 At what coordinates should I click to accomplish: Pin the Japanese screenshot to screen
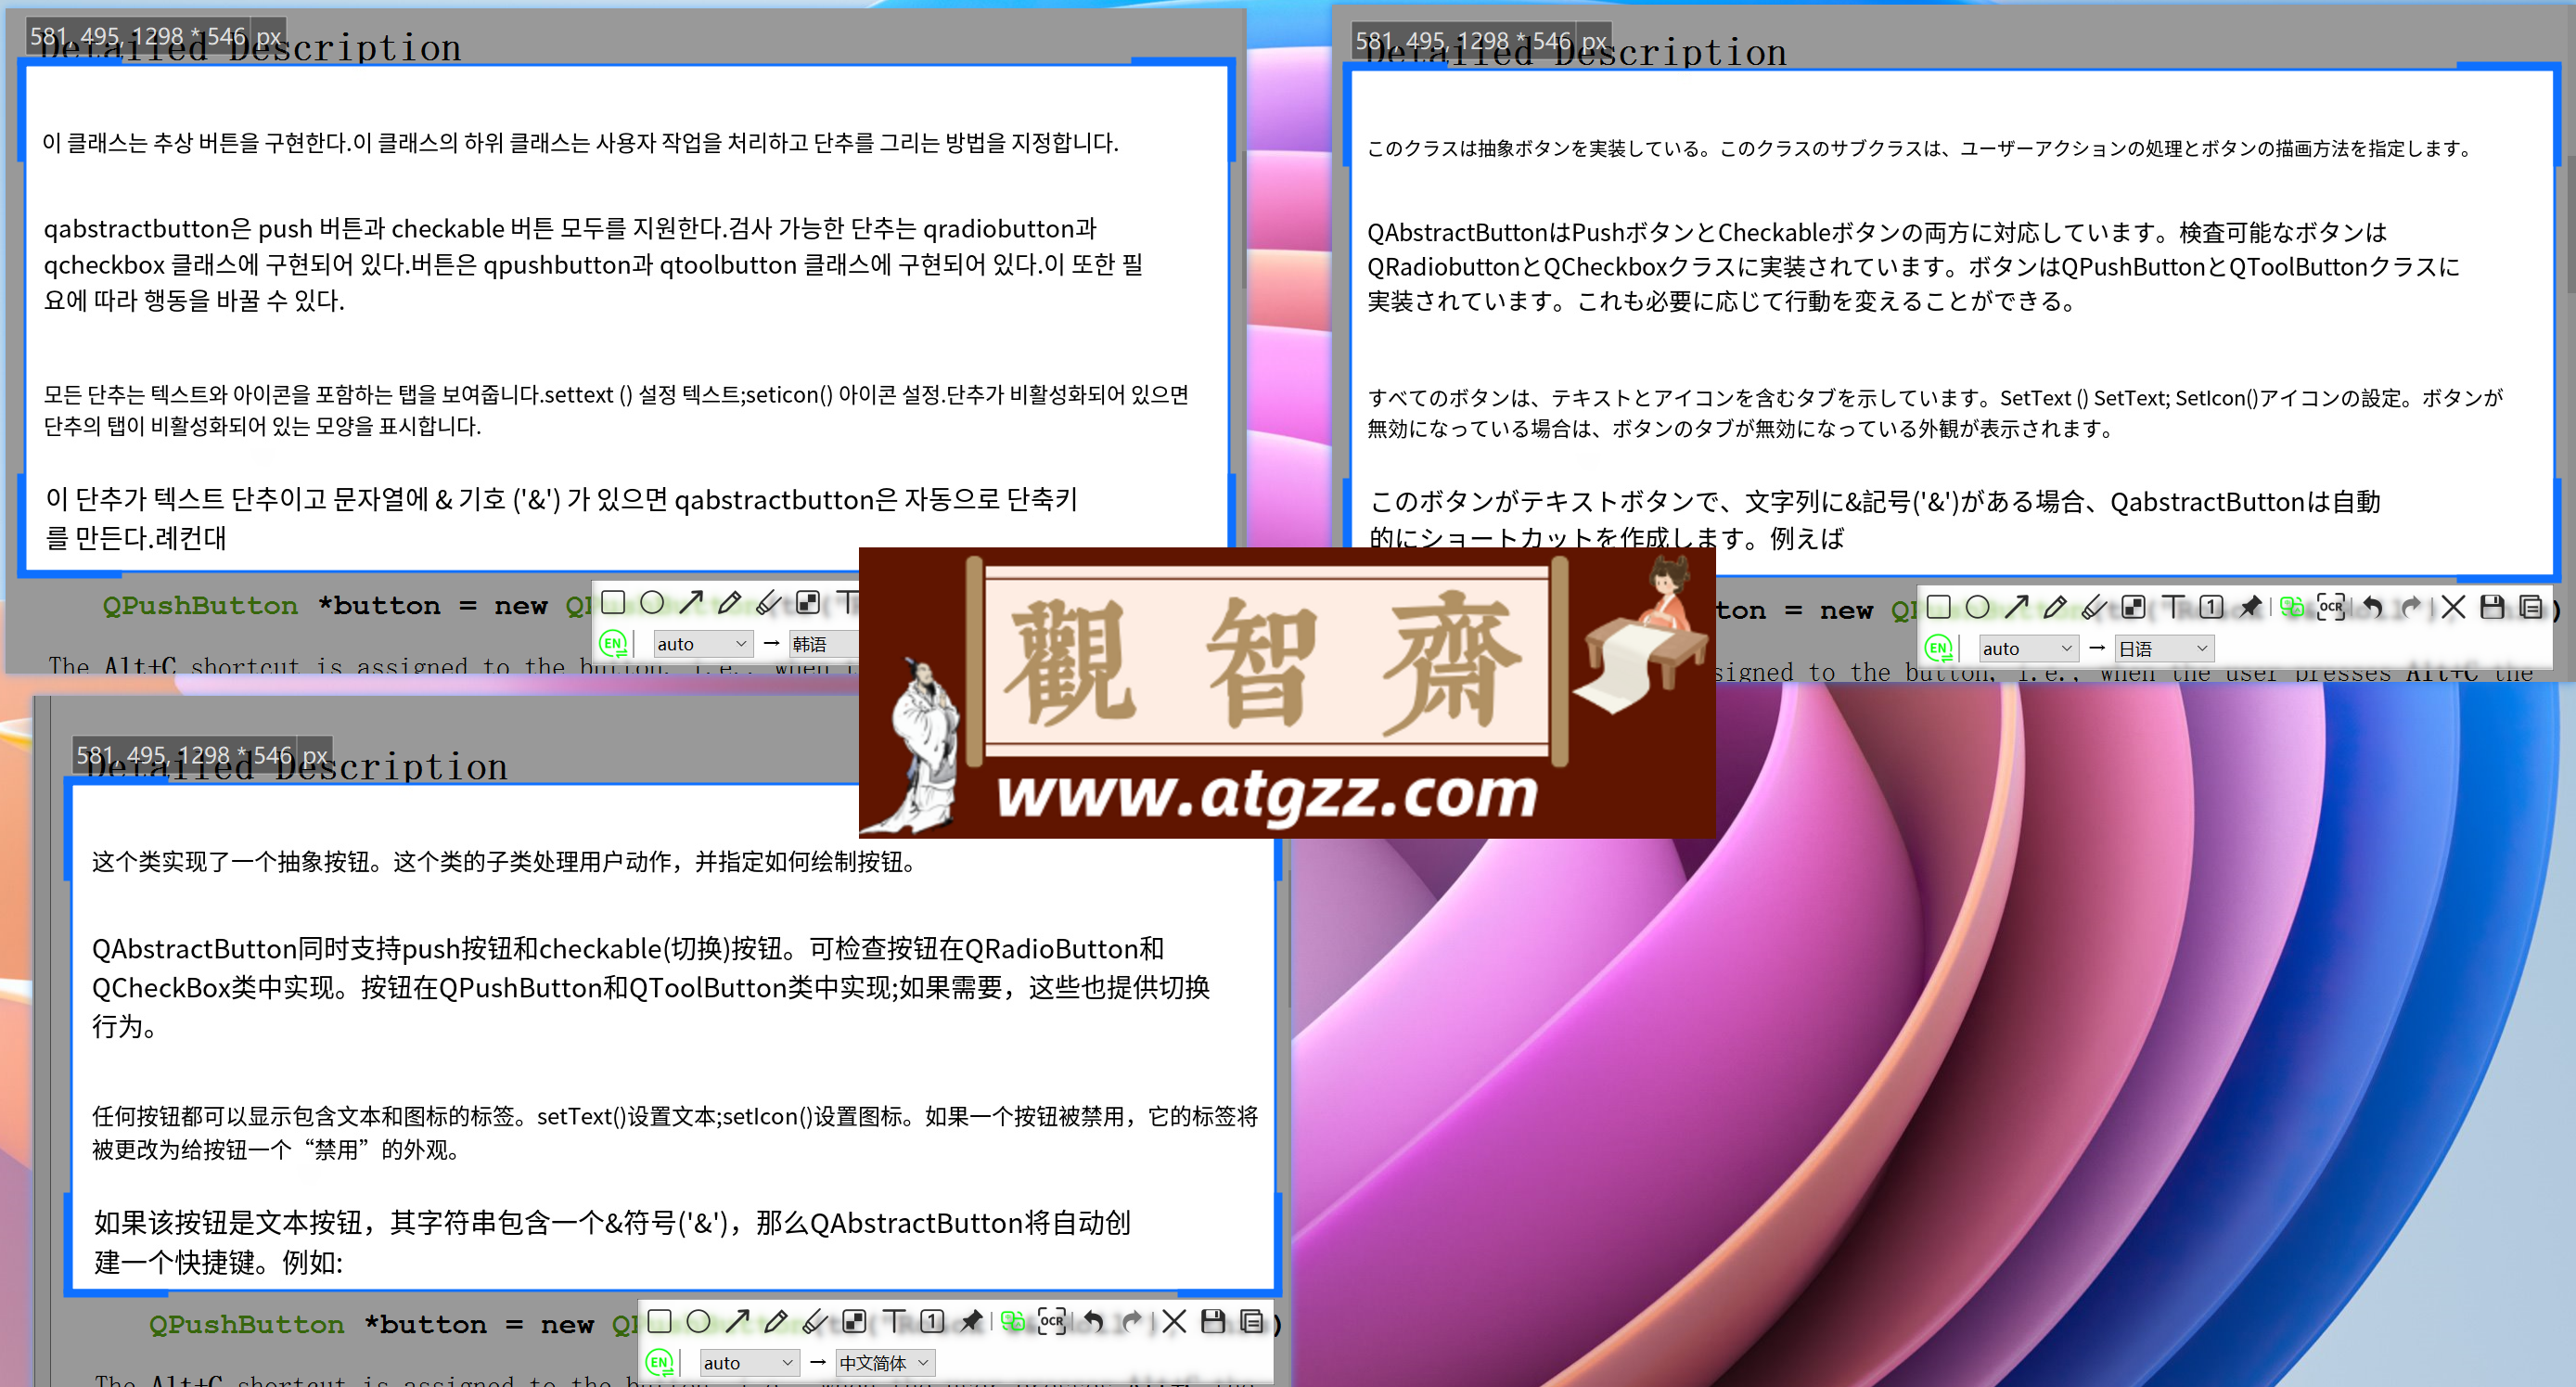(x=2250, y=607)
